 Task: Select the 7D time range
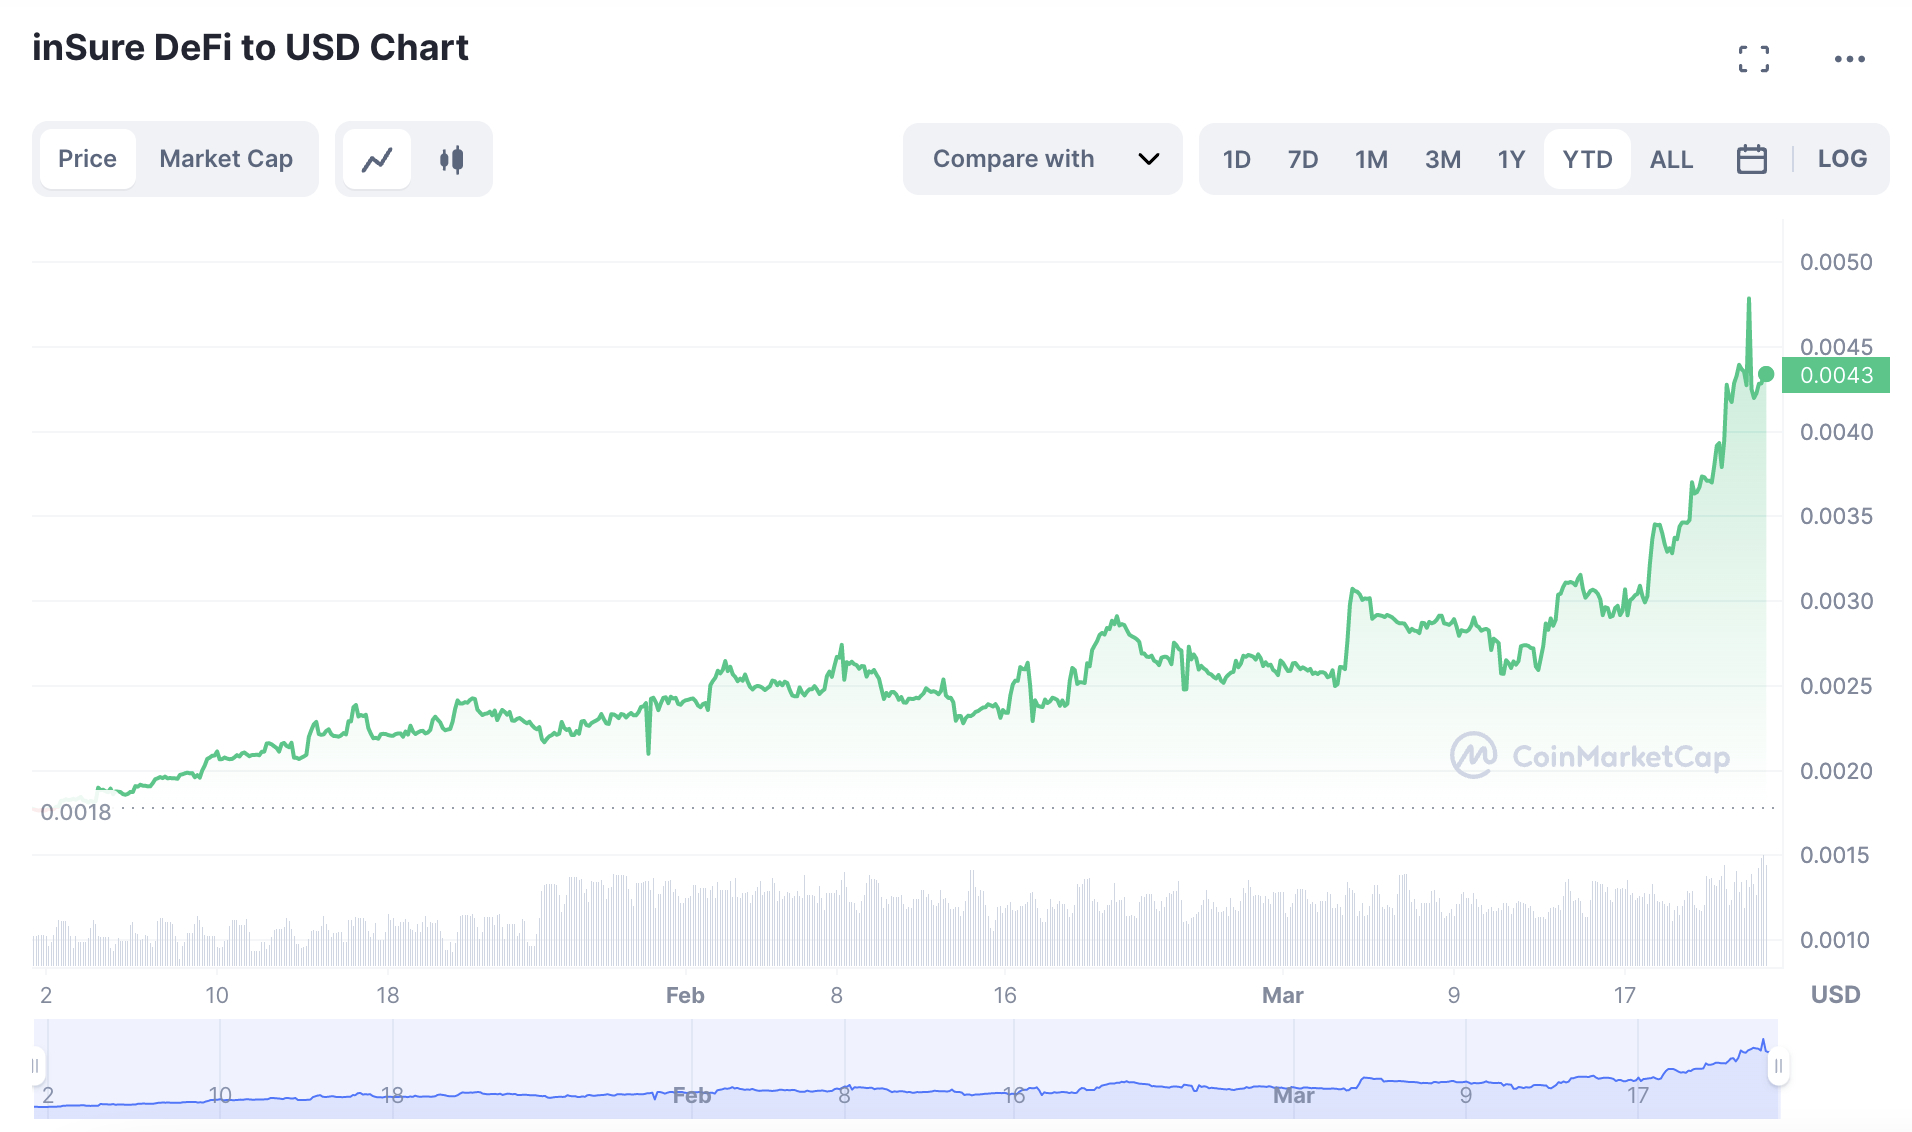pos(1302,159)
